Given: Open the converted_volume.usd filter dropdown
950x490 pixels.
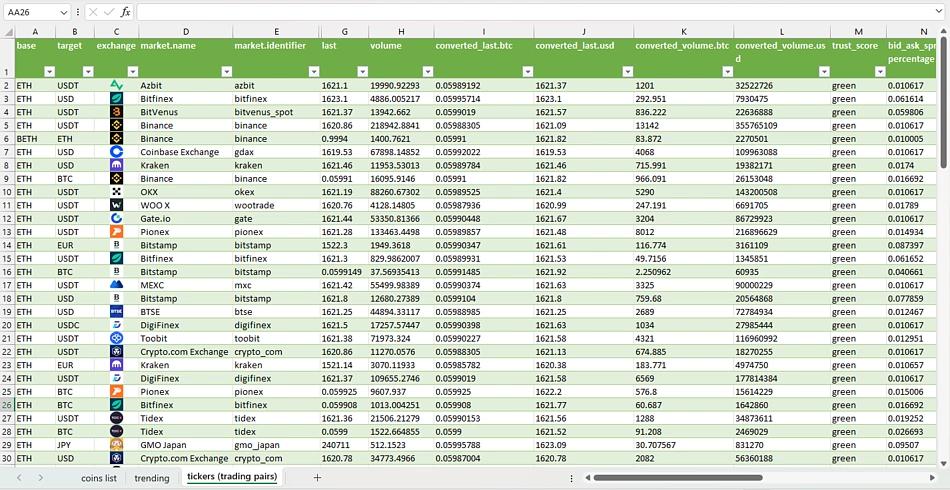Looking at the screenshot, I should [824, 72].
